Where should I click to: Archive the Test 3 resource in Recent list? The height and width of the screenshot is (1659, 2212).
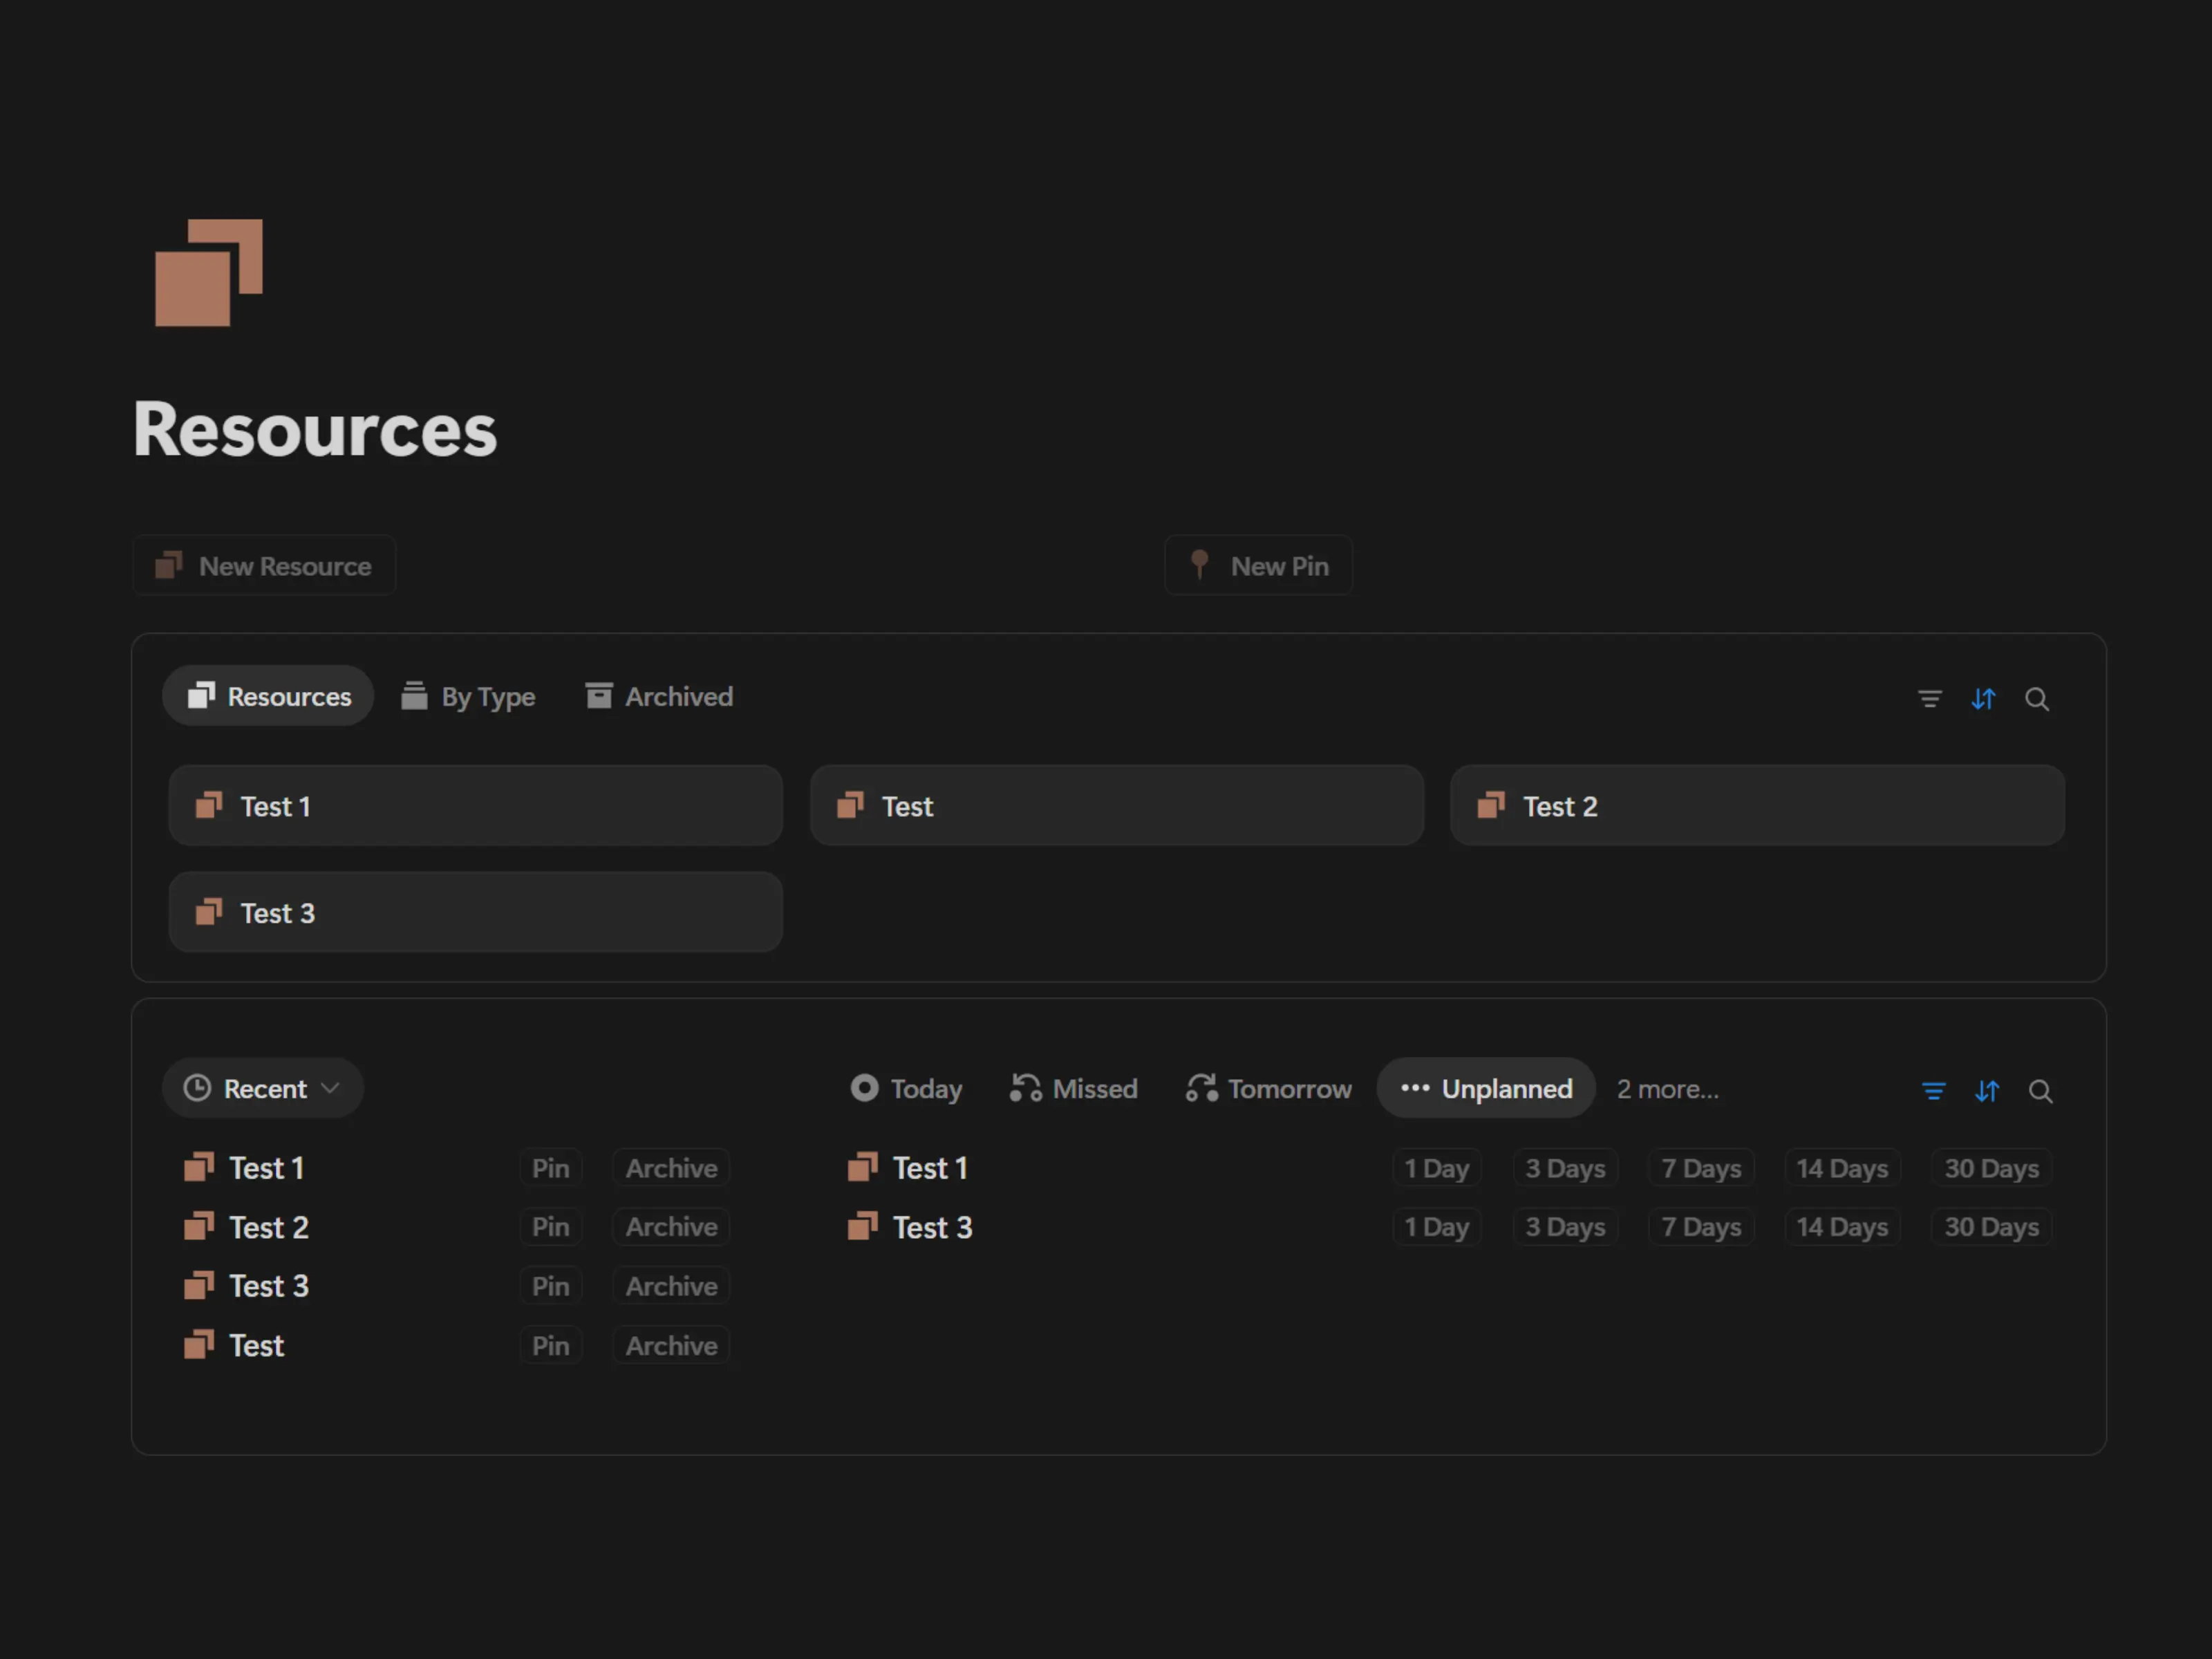pos(671,1286)
